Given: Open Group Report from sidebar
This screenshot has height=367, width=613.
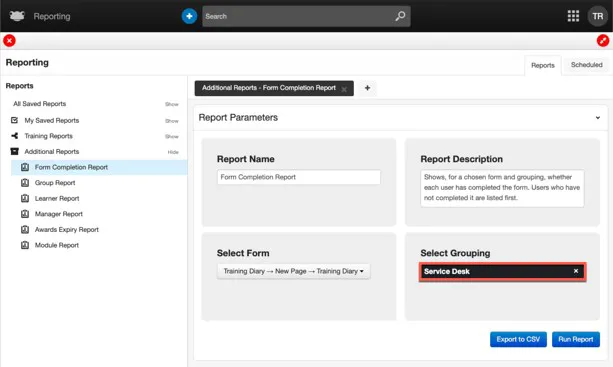Looking at the screenshot, I should pyautogui.click(x=55, y=183).
